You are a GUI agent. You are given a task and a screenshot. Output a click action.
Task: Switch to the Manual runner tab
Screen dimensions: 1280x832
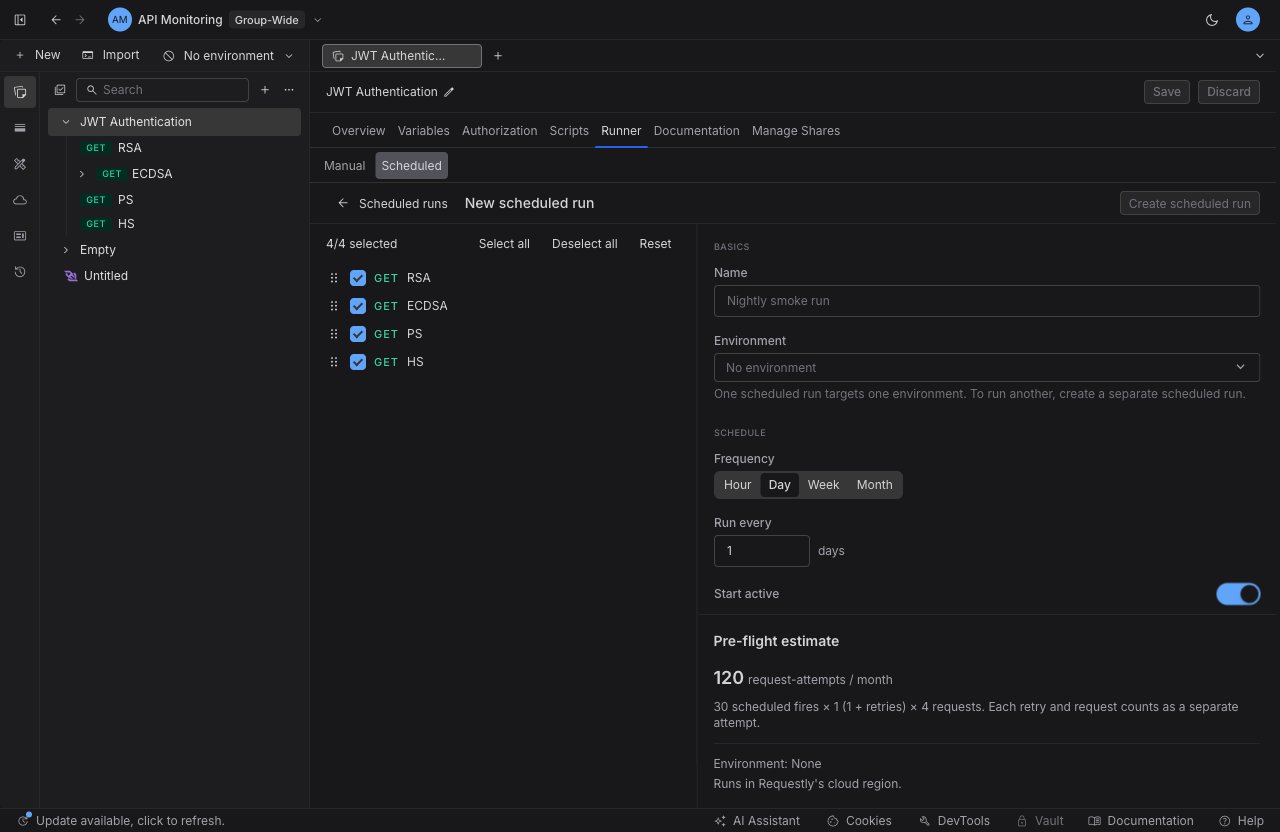coord(344,166)
